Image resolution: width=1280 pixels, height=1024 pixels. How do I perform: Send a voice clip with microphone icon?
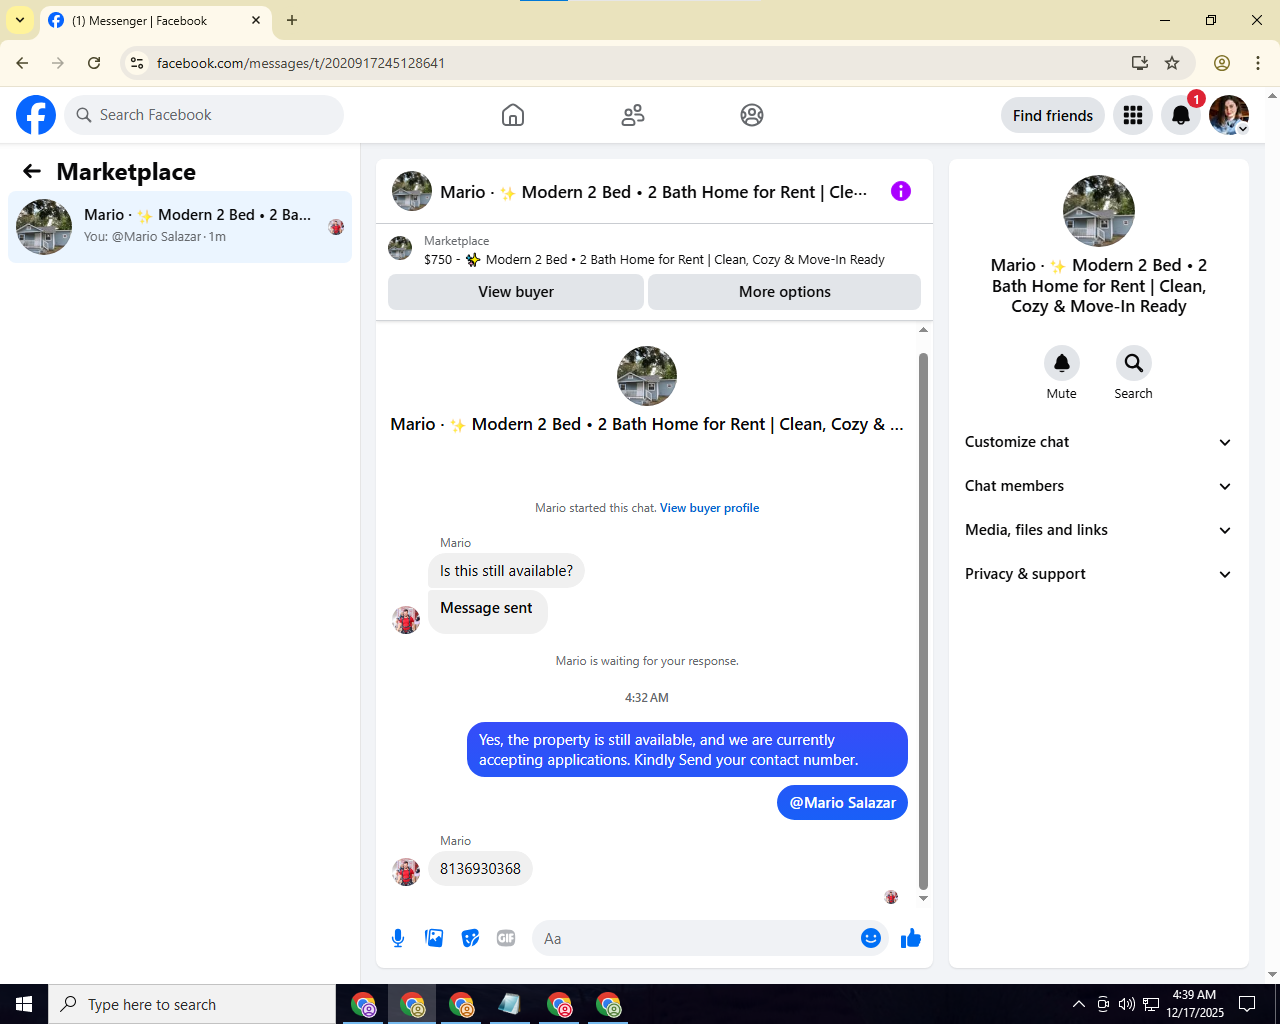(x=398, y=938)
